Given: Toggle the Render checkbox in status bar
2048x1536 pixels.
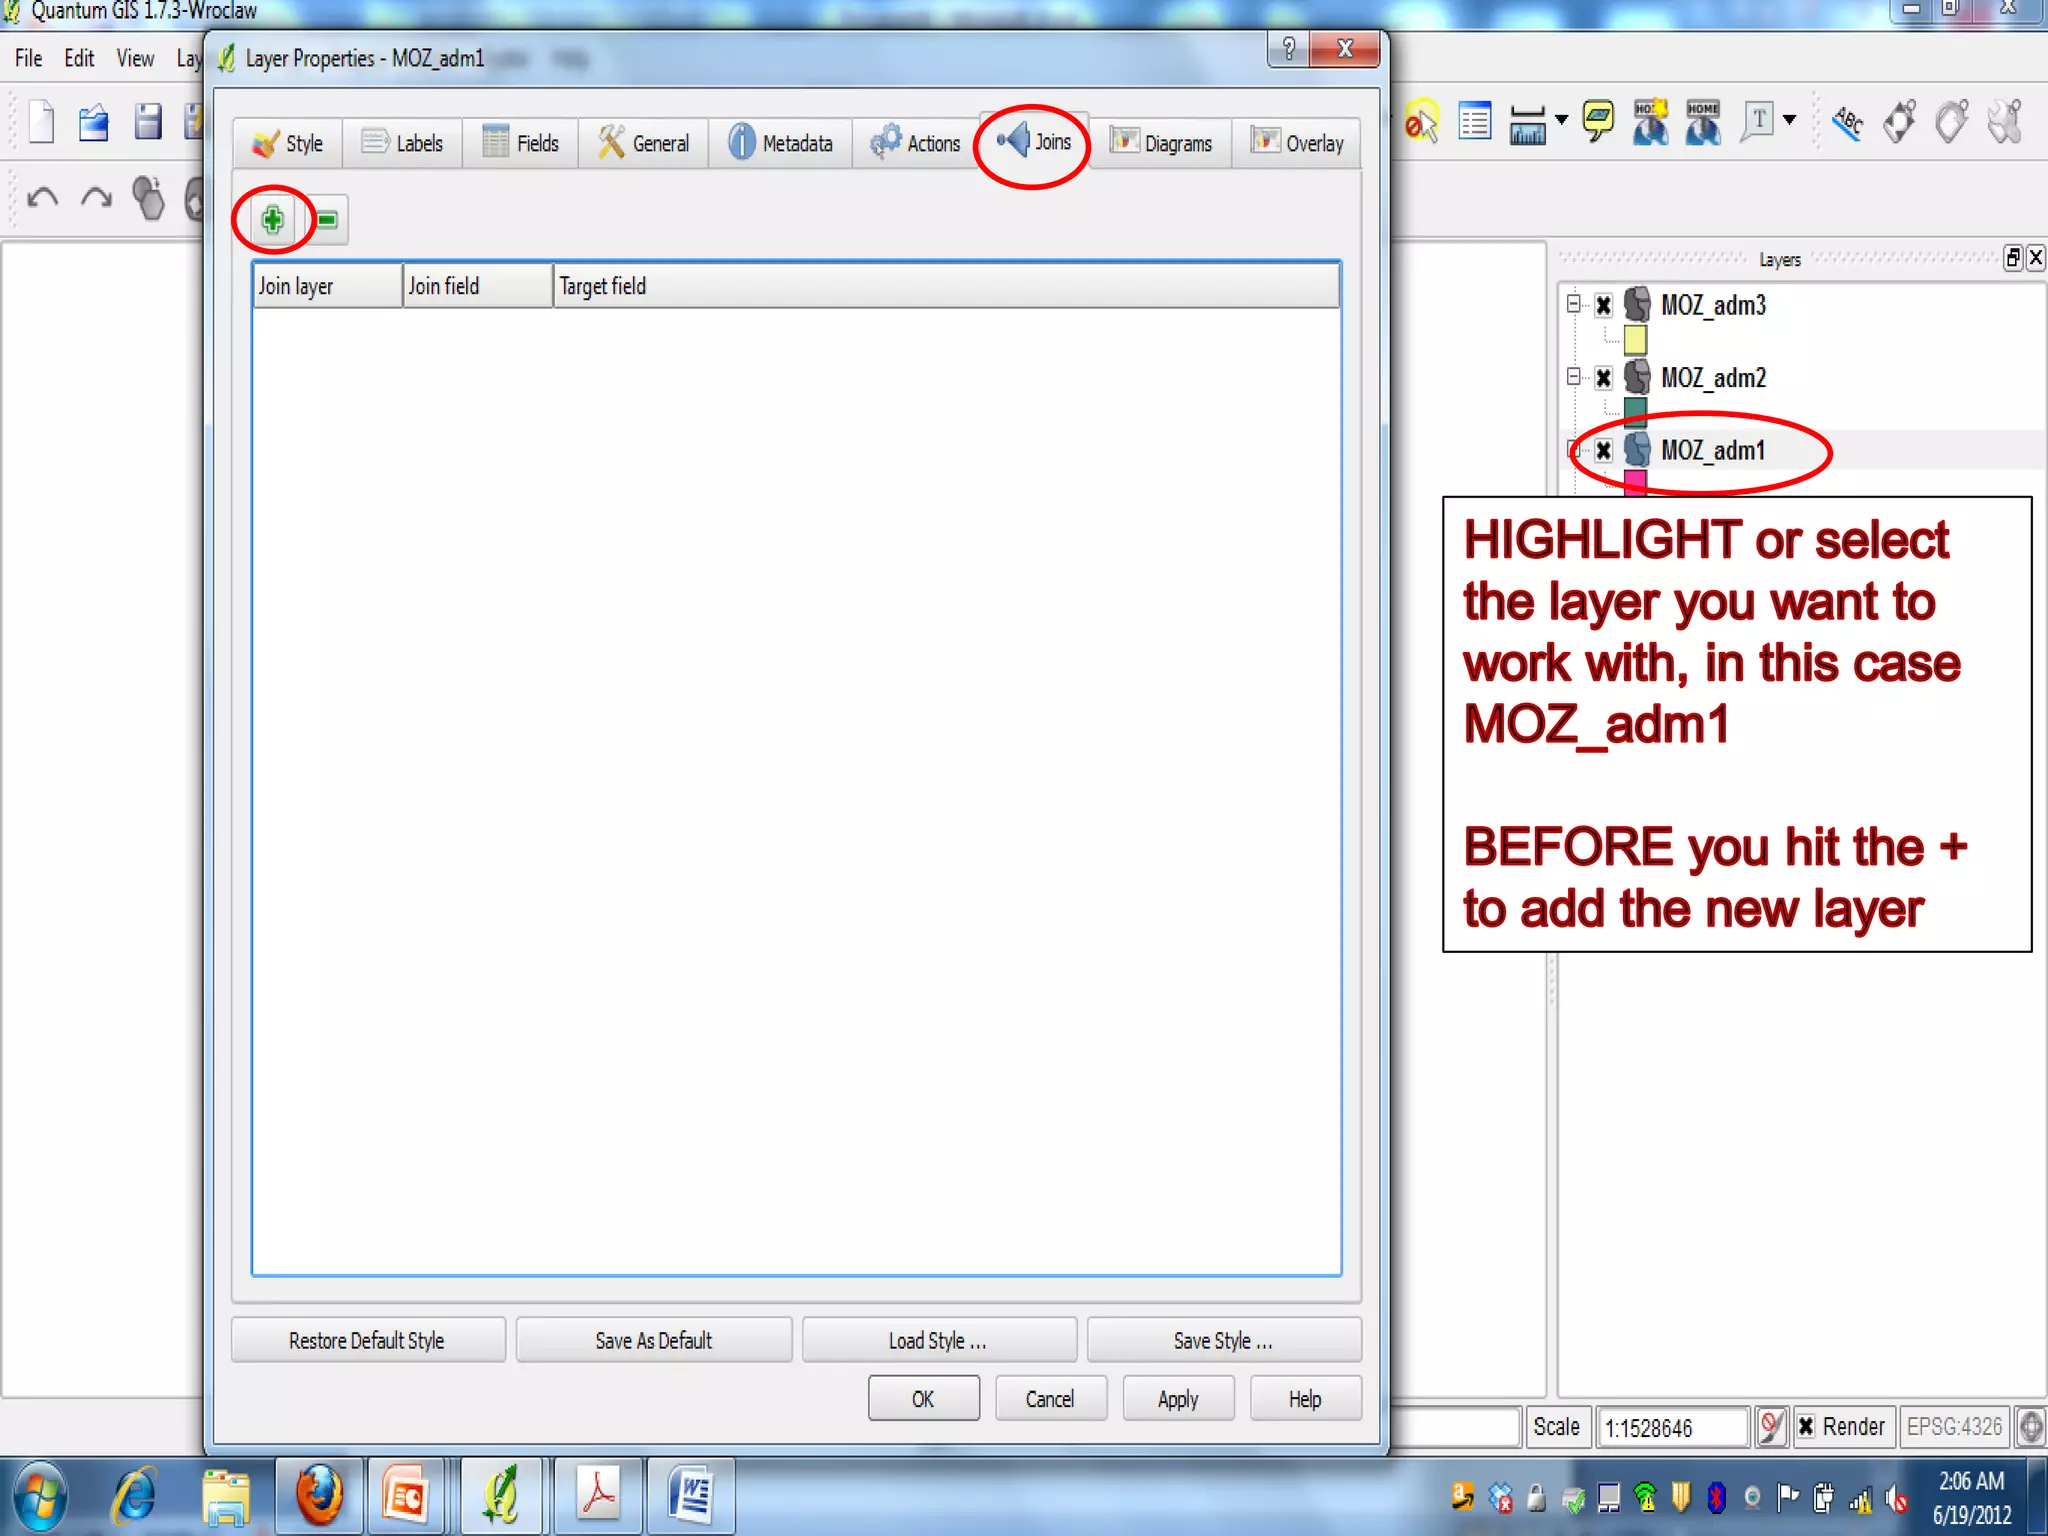Looking at the screenshot, I should pyautogui.click(x=1806, y=1426).
